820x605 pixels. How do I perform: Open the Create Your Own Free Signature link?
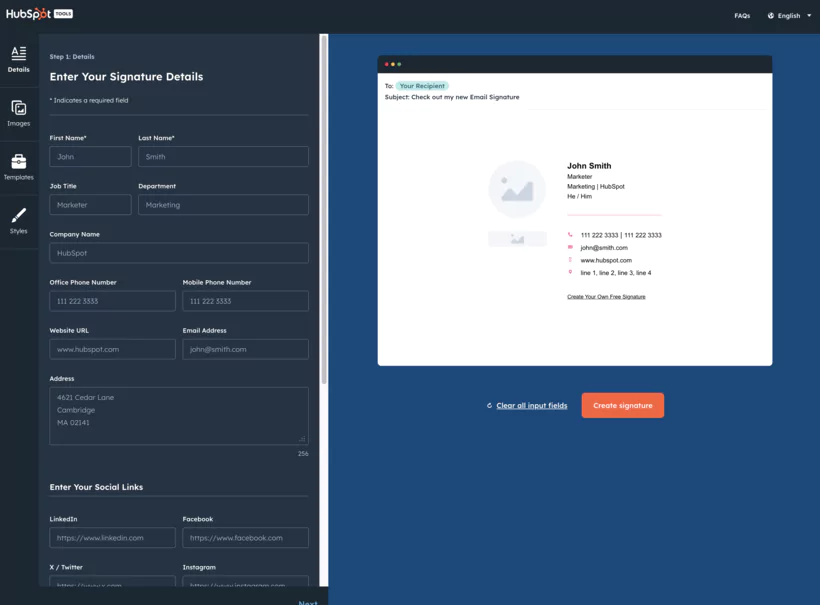pyautogui.click(x=607, y=296)
